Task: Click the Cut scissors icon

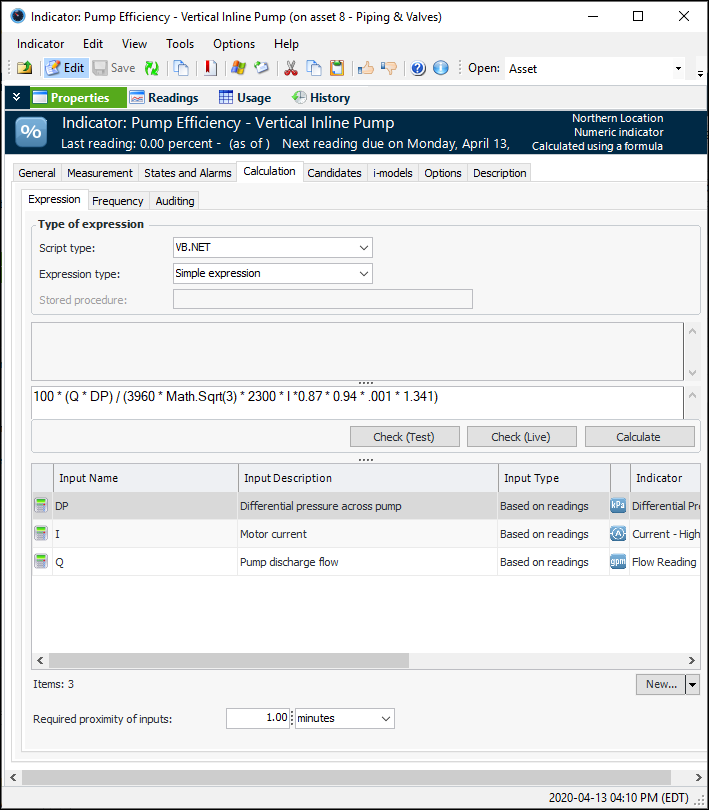Action: (x=290, y=68)
